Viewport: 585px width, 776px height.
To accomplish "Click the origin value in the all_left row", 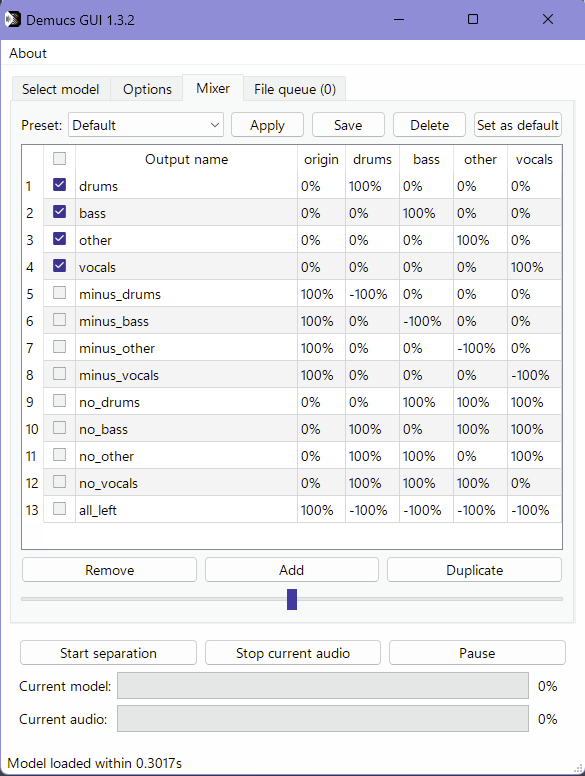I will [x=321, y=510].
